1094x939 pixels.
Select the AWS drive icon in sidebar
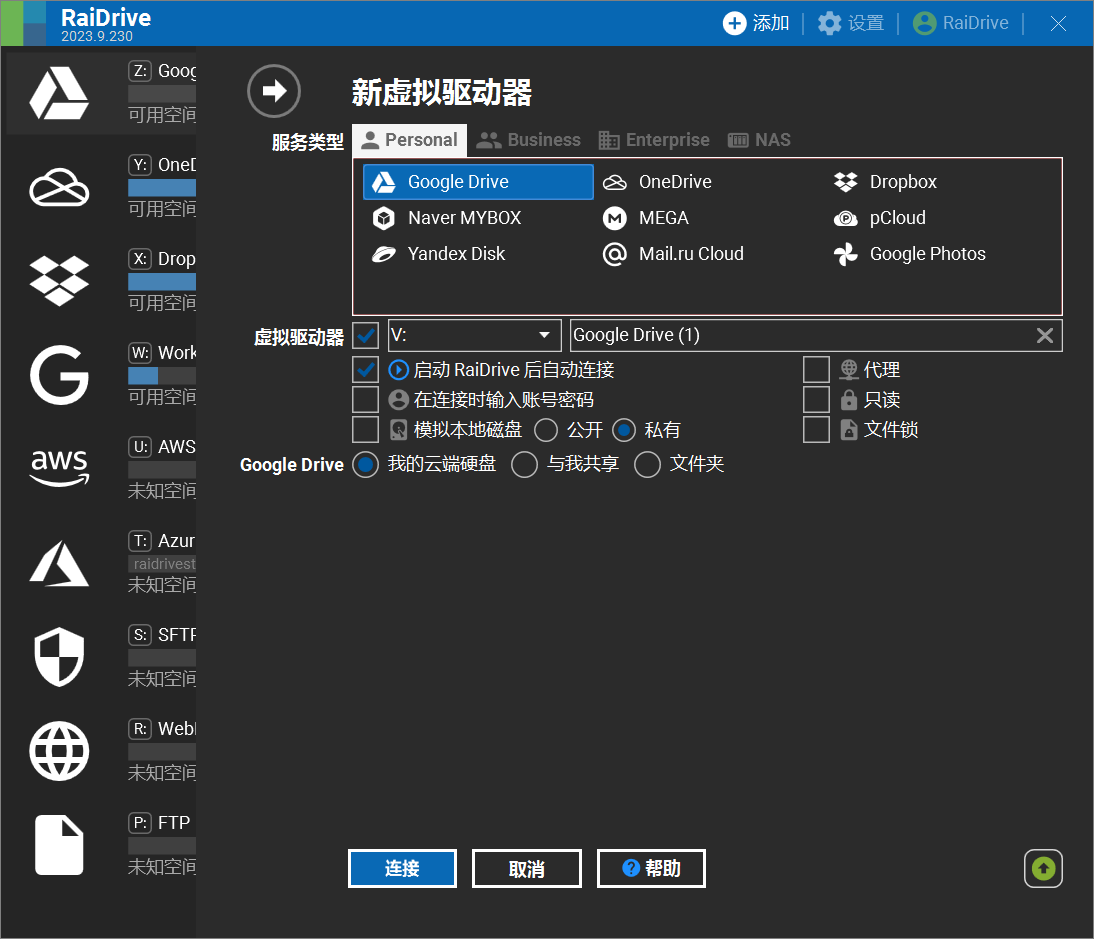59,467
